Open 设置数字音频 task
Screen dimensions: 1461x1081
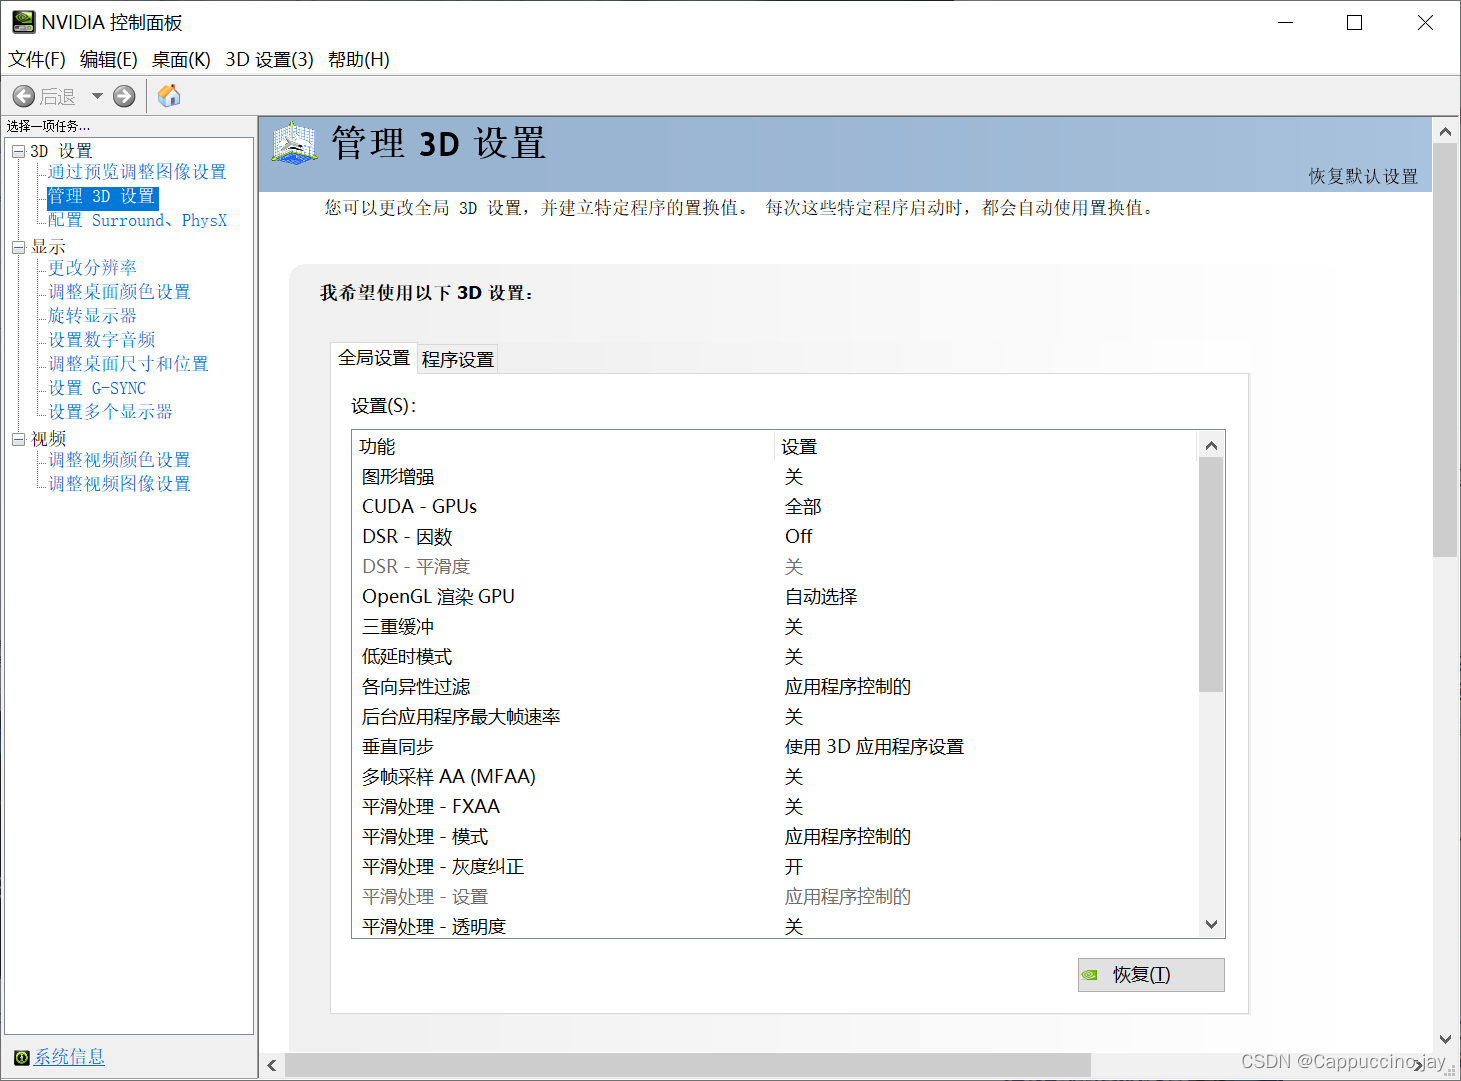(x=102, y=340)
